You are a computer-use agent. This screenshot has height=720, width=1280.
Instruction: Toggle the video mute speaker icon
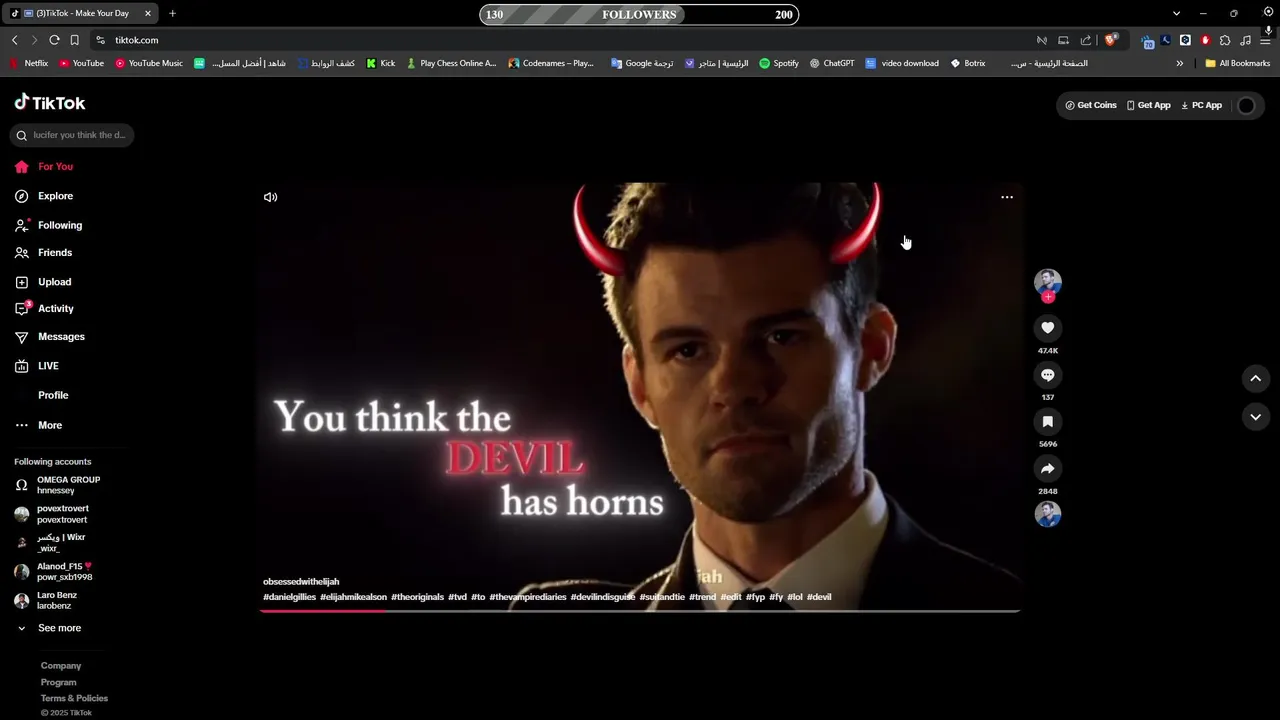pyautogui.click(x=270, y=197)
